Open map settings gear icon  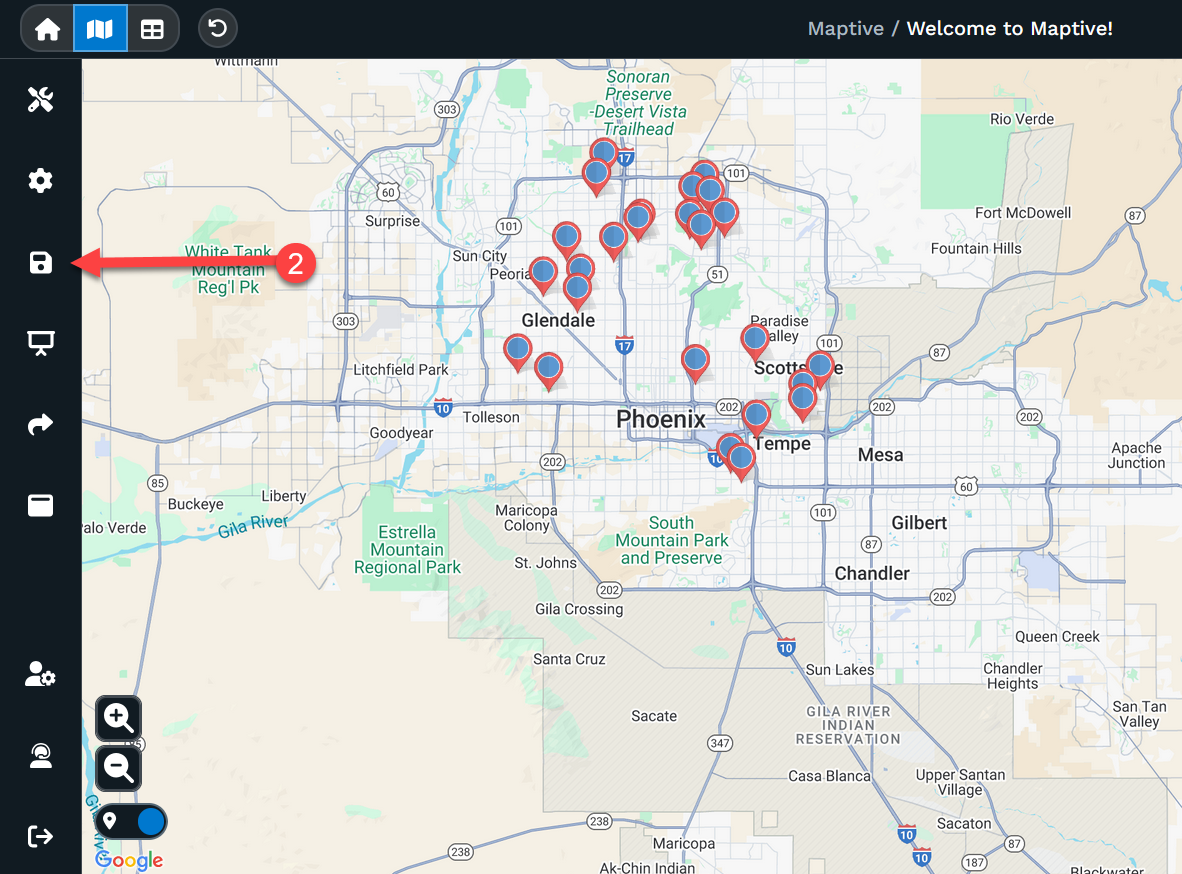click(41, 181)
